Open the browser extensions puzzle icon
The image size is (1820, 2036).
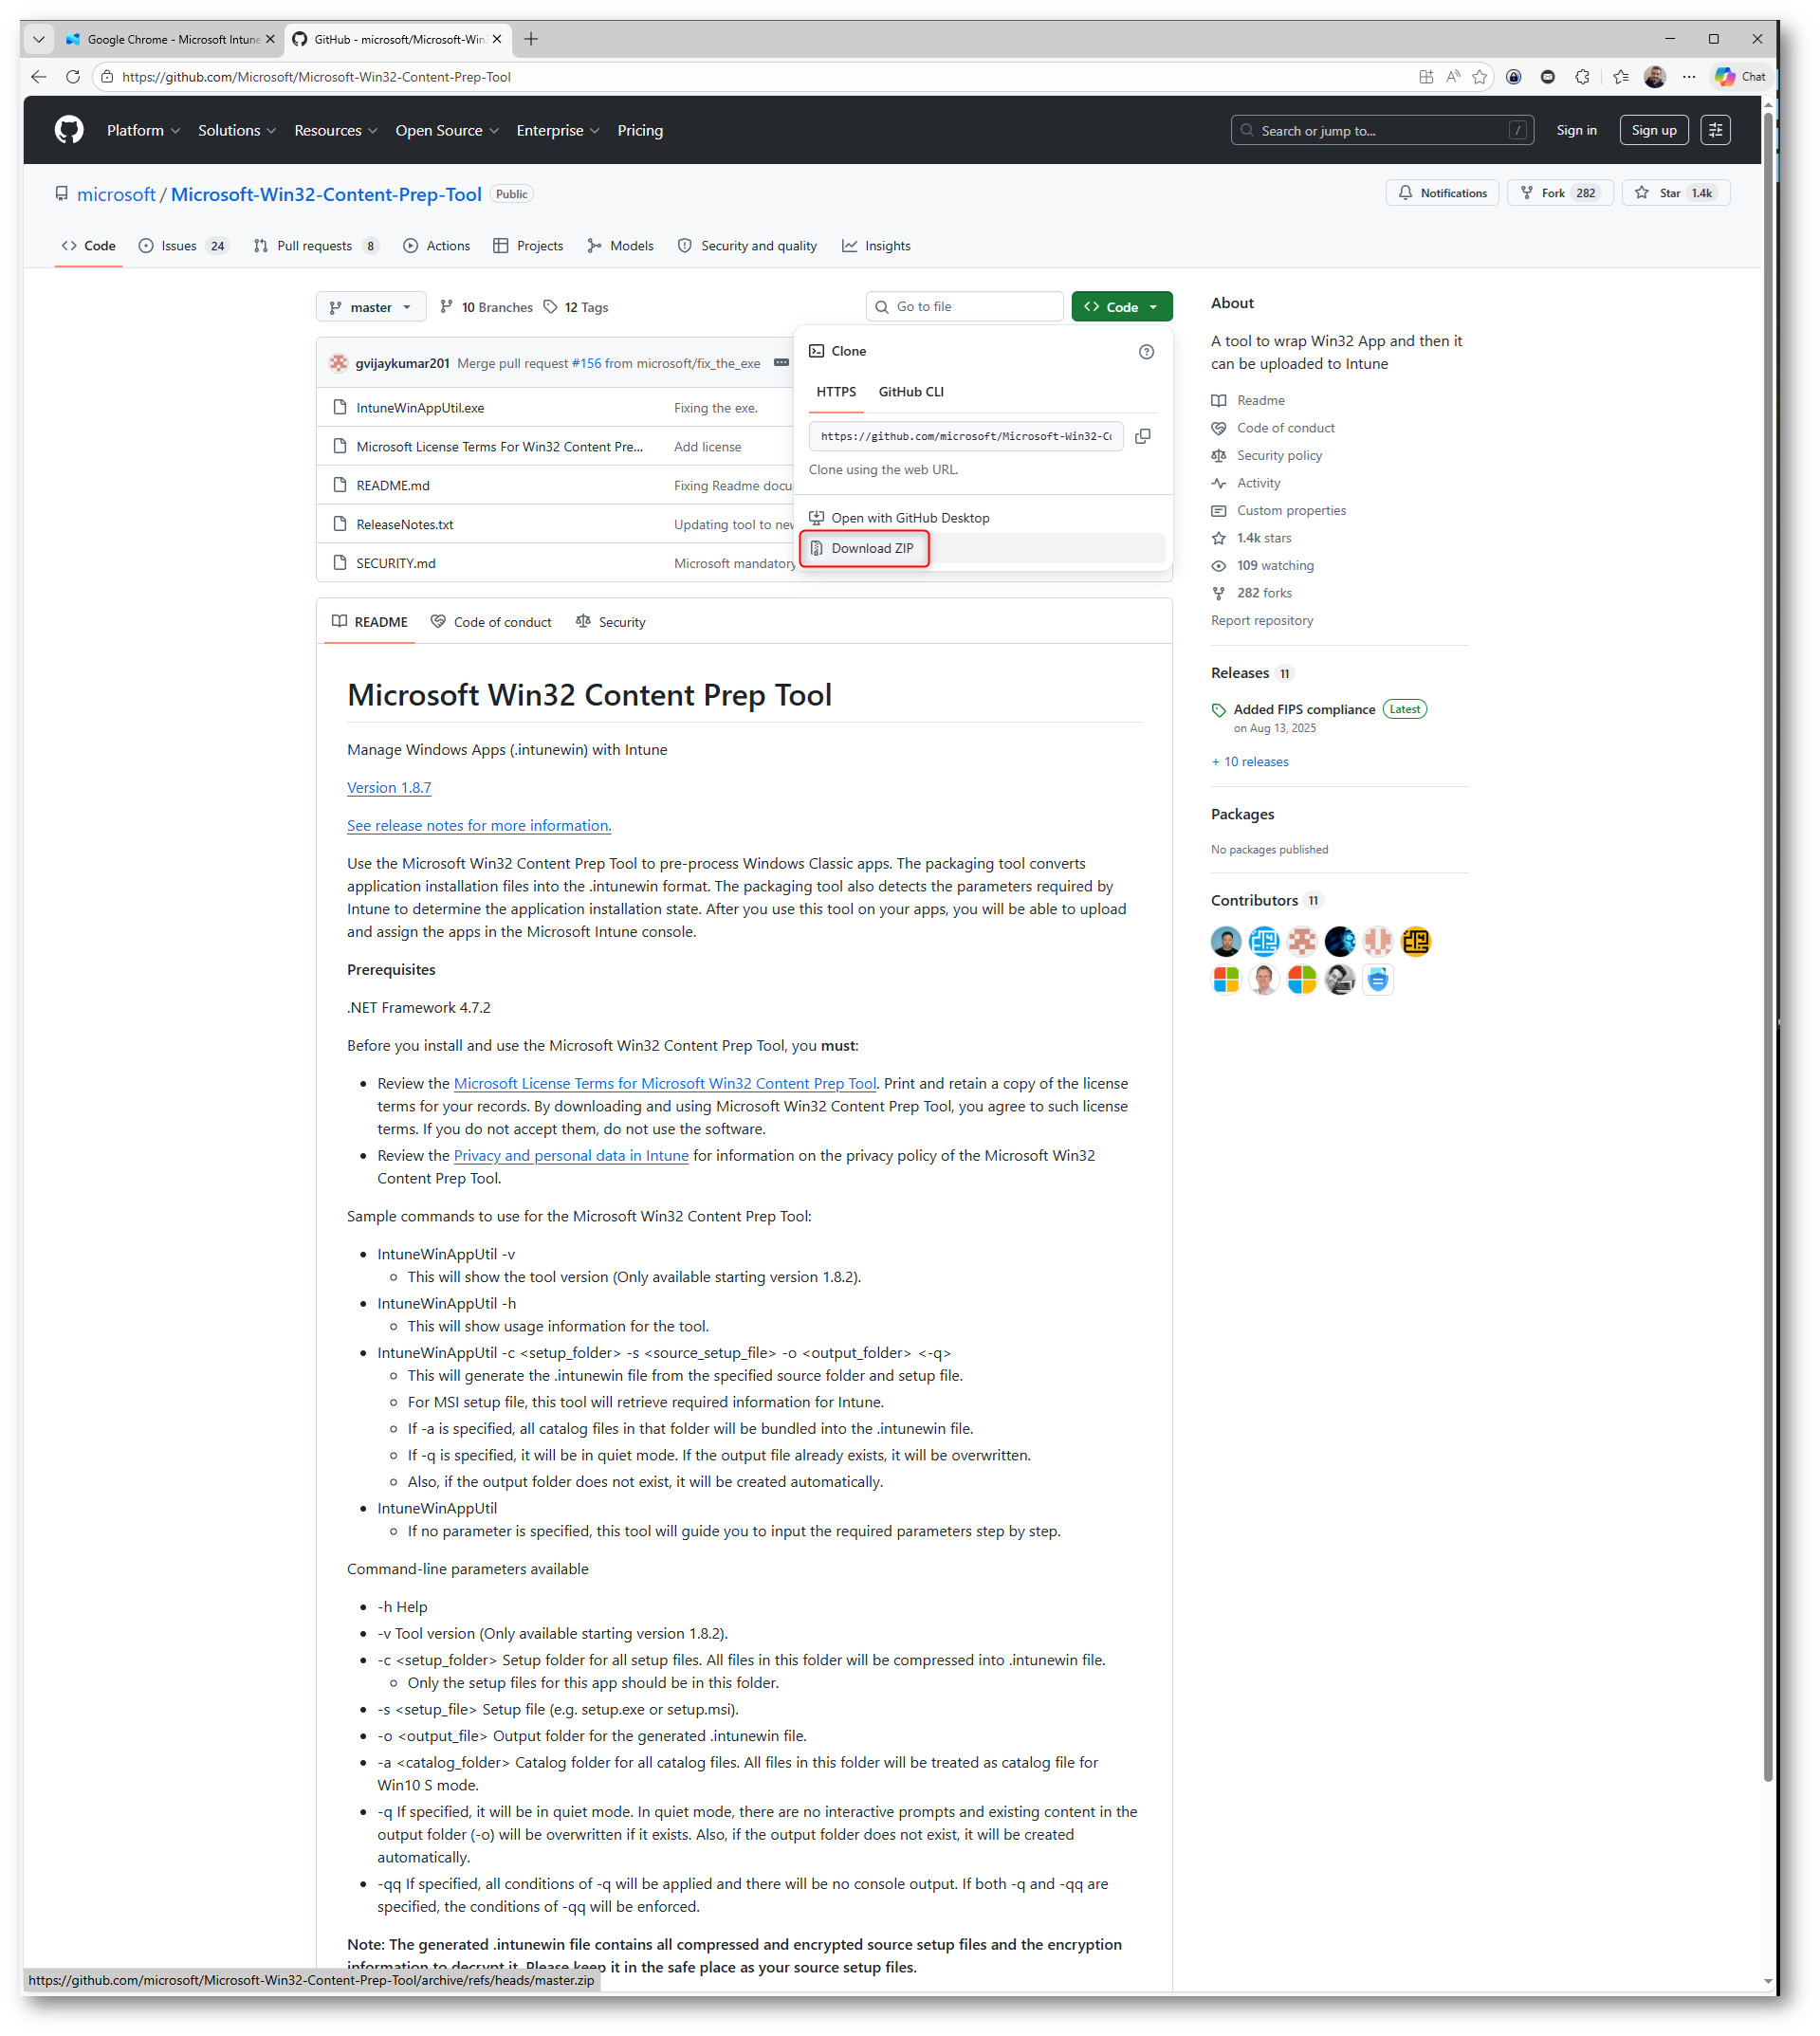[1582, 77]
